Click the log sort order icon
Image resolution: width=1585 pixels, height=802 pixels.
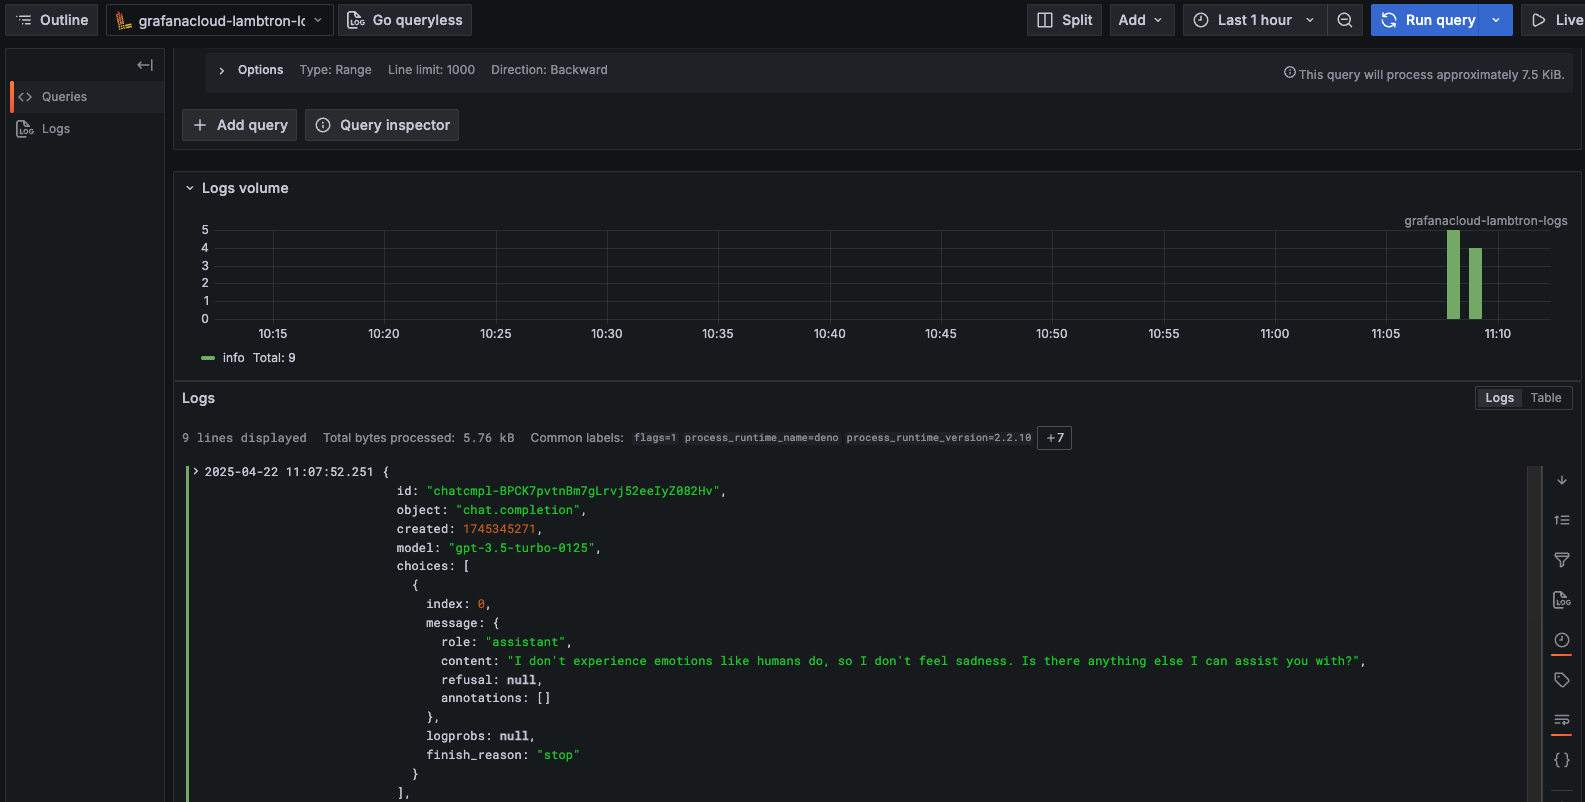click(x=1562, y=520)
